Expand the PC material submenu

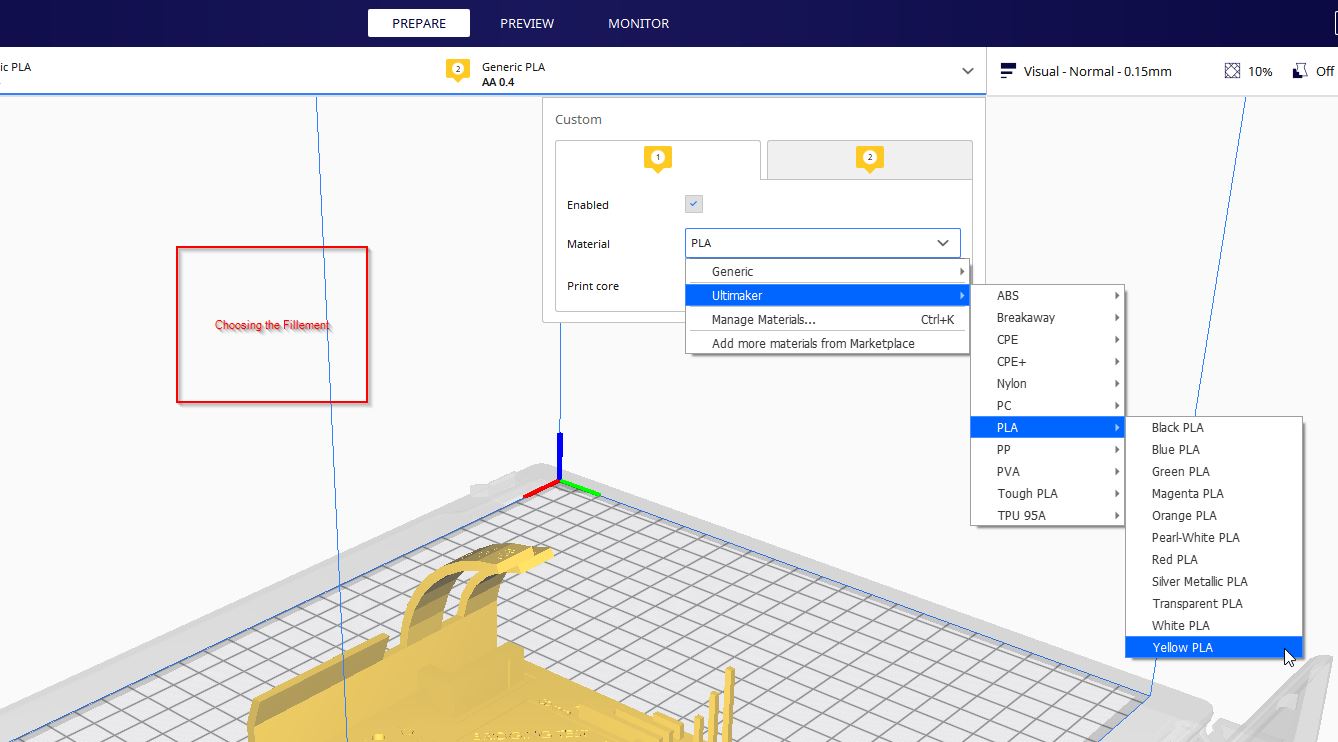click(x=1048, y=405)
